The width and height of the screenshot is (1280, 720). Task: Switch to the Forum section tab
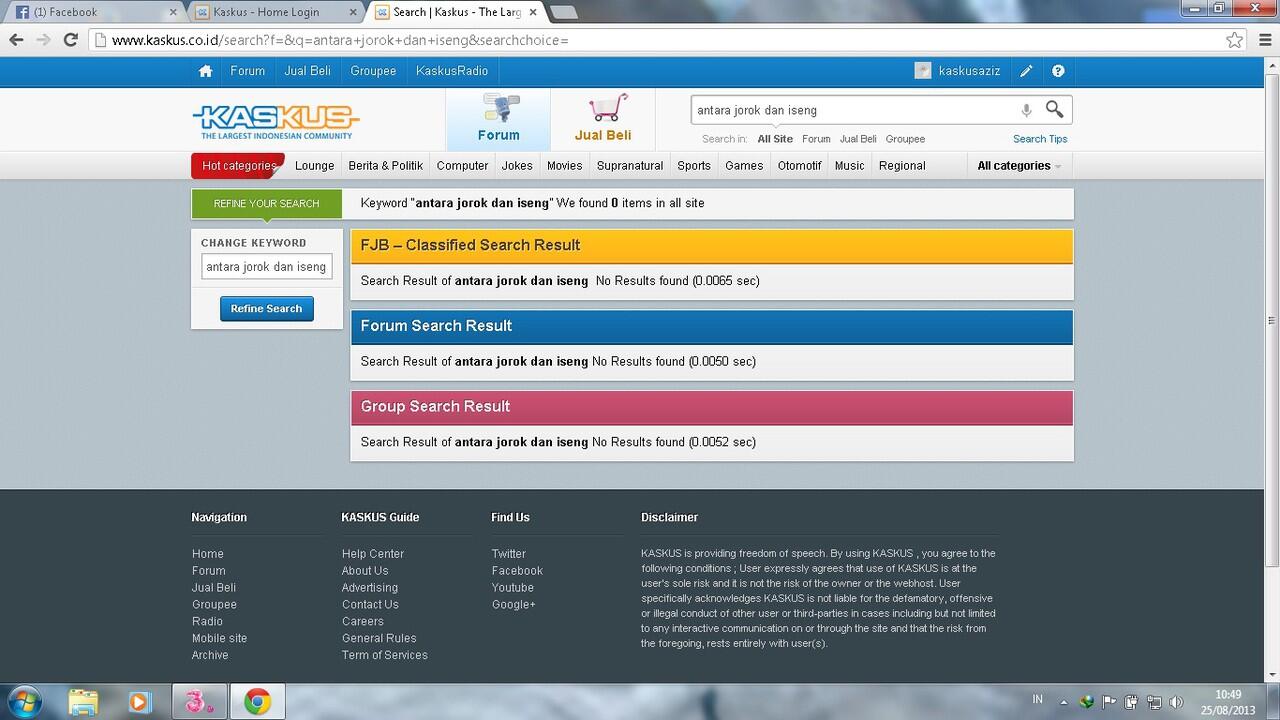coord(498,120)
